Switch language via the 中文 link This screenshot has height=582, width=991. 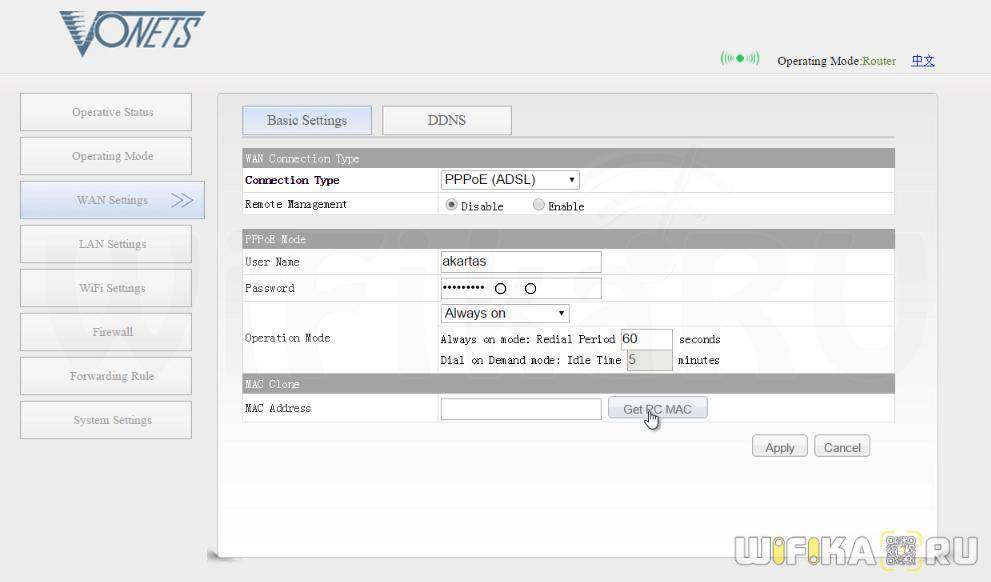pos(922,61)
